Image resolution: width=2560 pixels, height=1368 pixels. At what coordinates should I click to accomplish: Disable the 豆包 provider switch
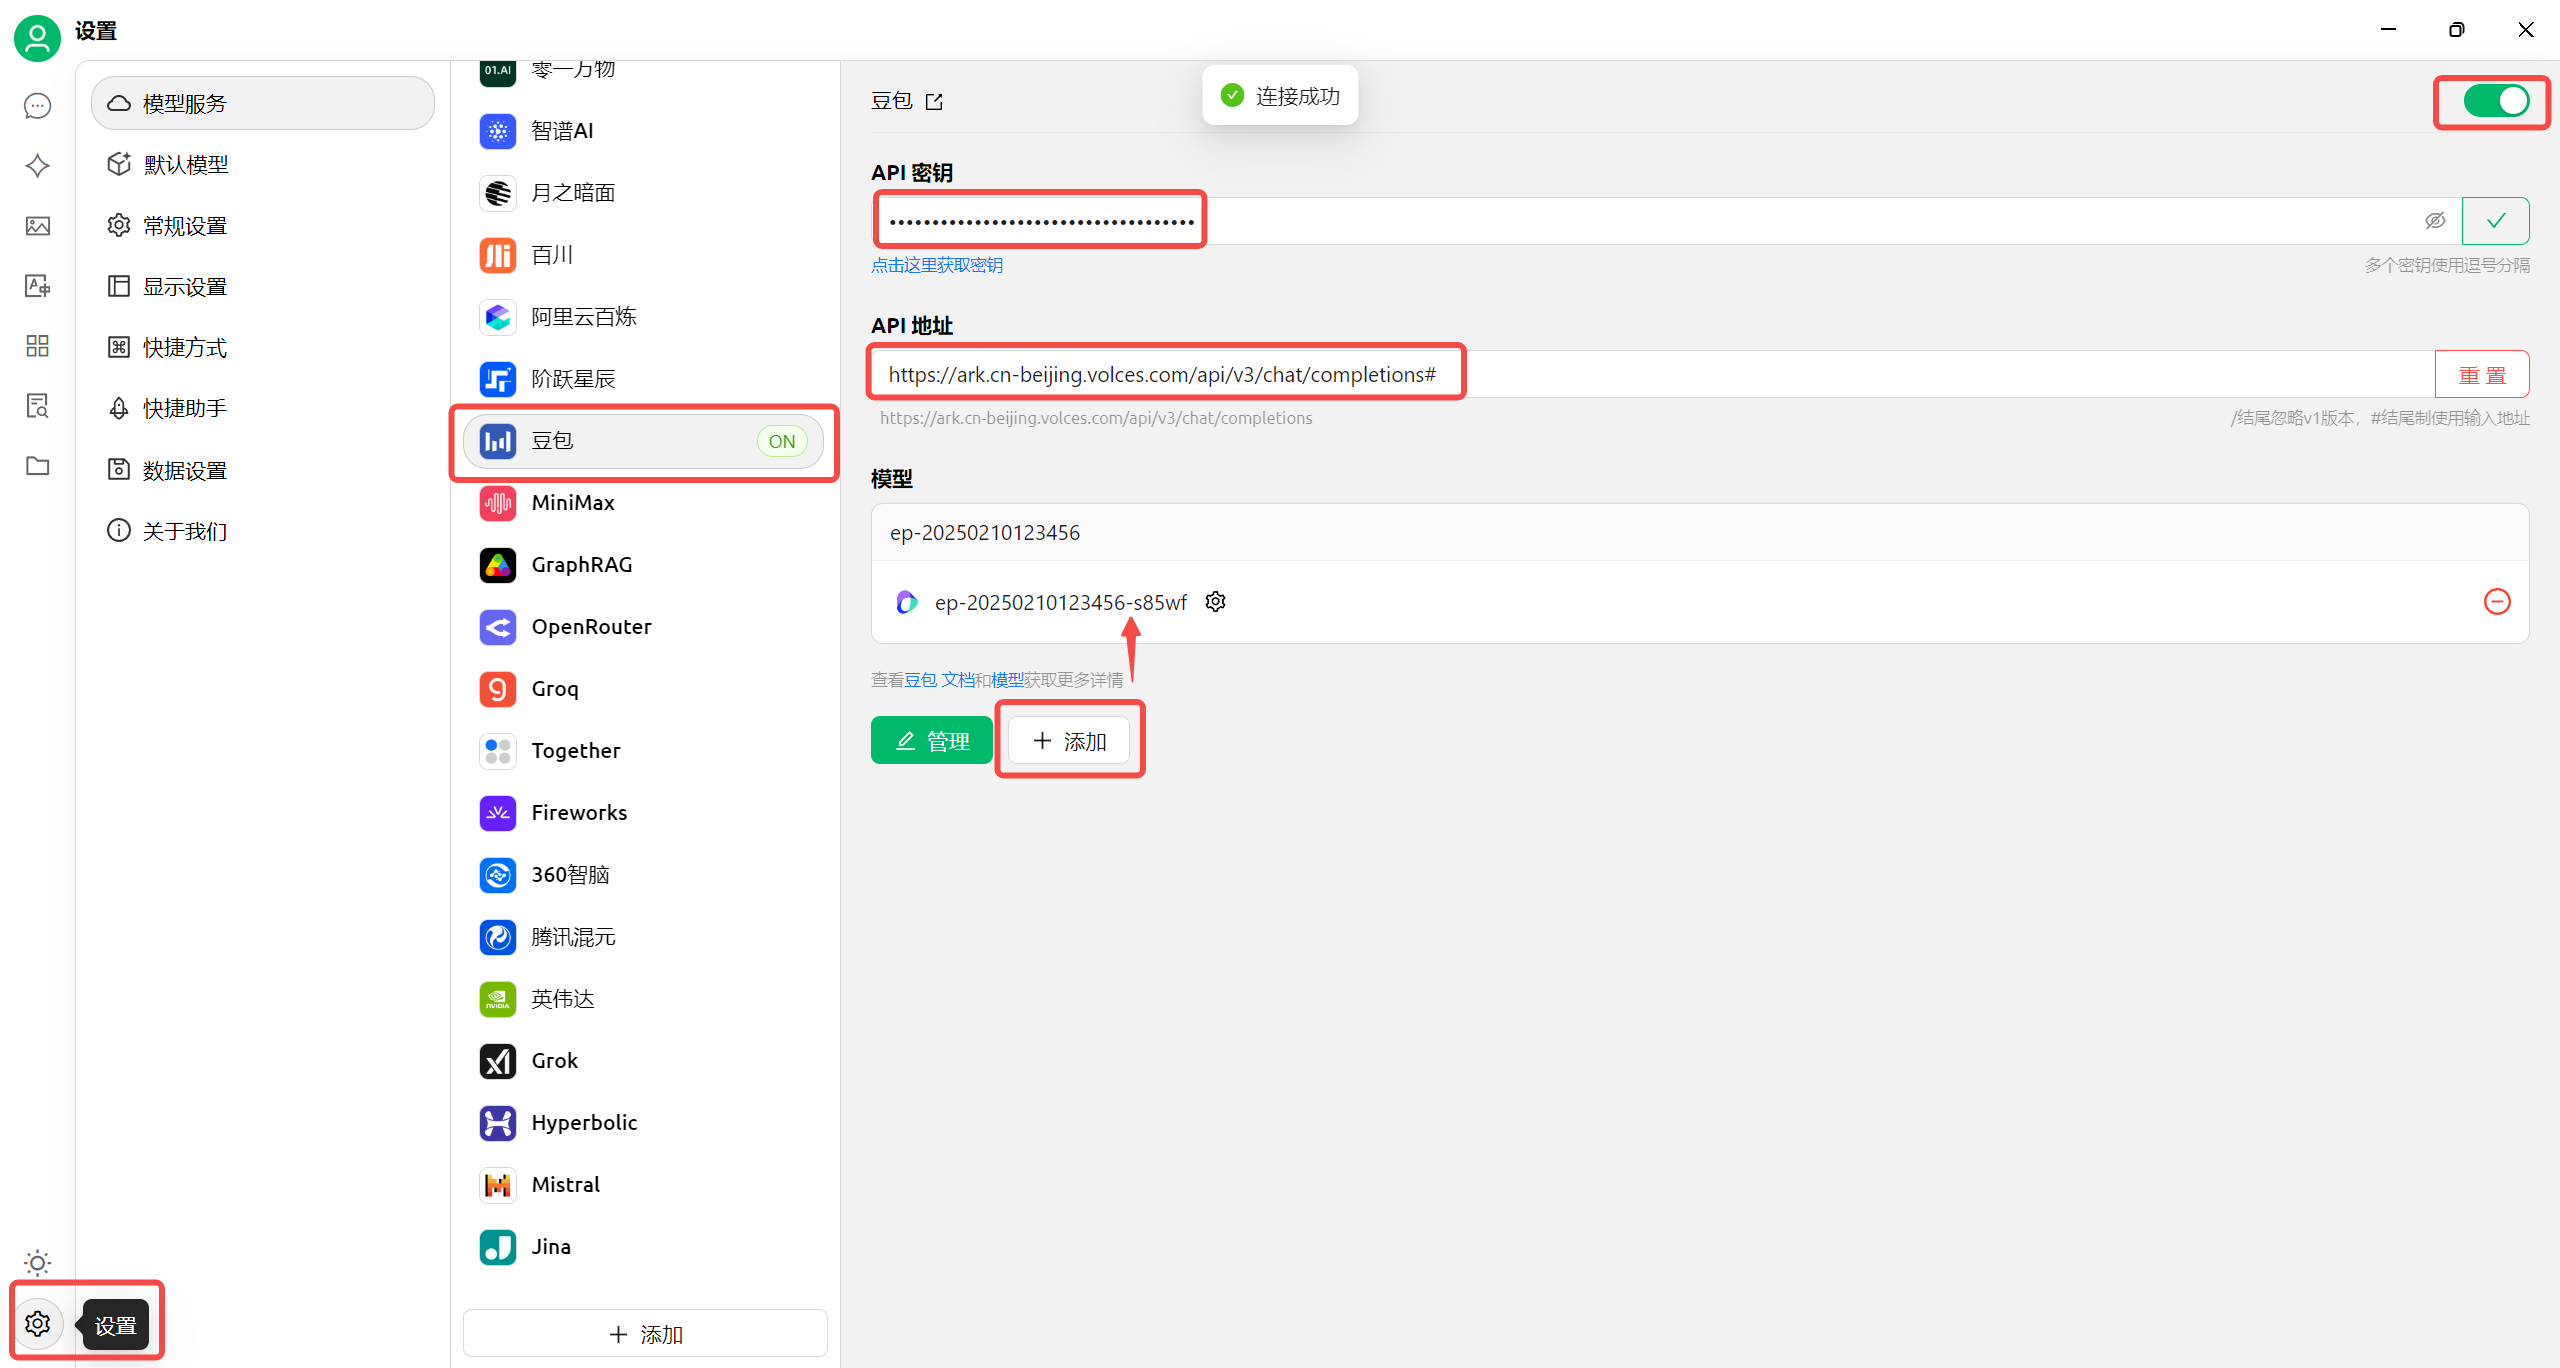pyautogui.click(x=2495, y=101)
